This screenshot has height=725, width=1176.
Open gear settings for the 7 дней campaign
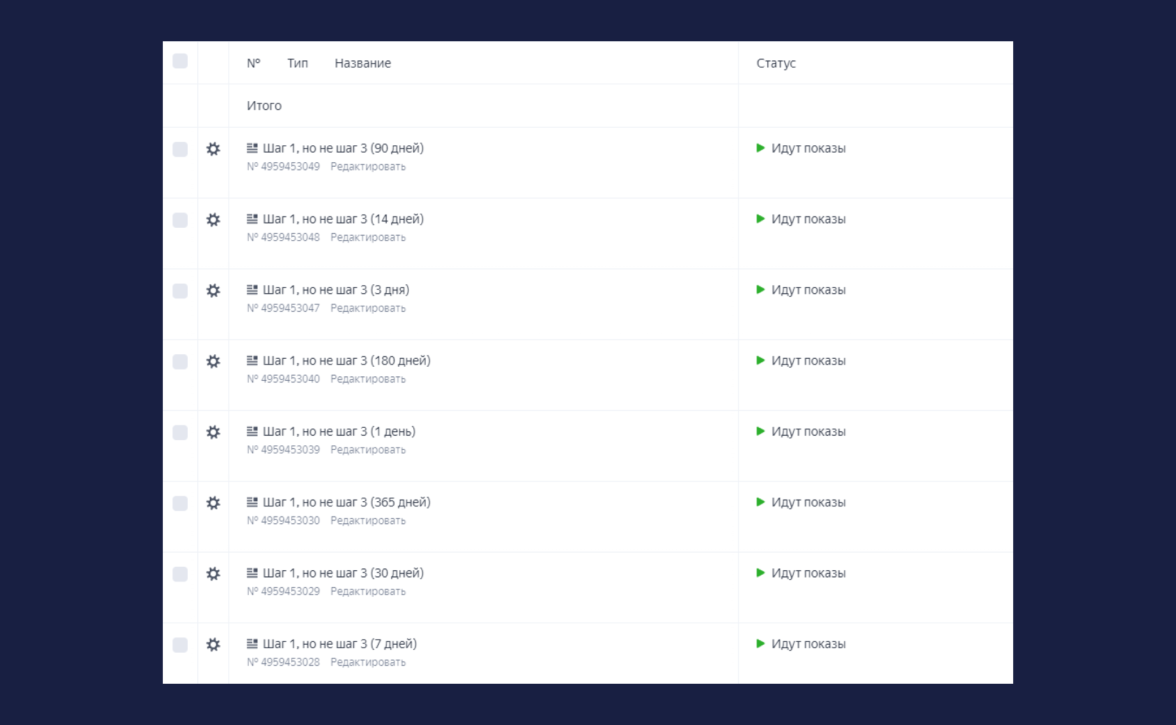tap(213, 645)
